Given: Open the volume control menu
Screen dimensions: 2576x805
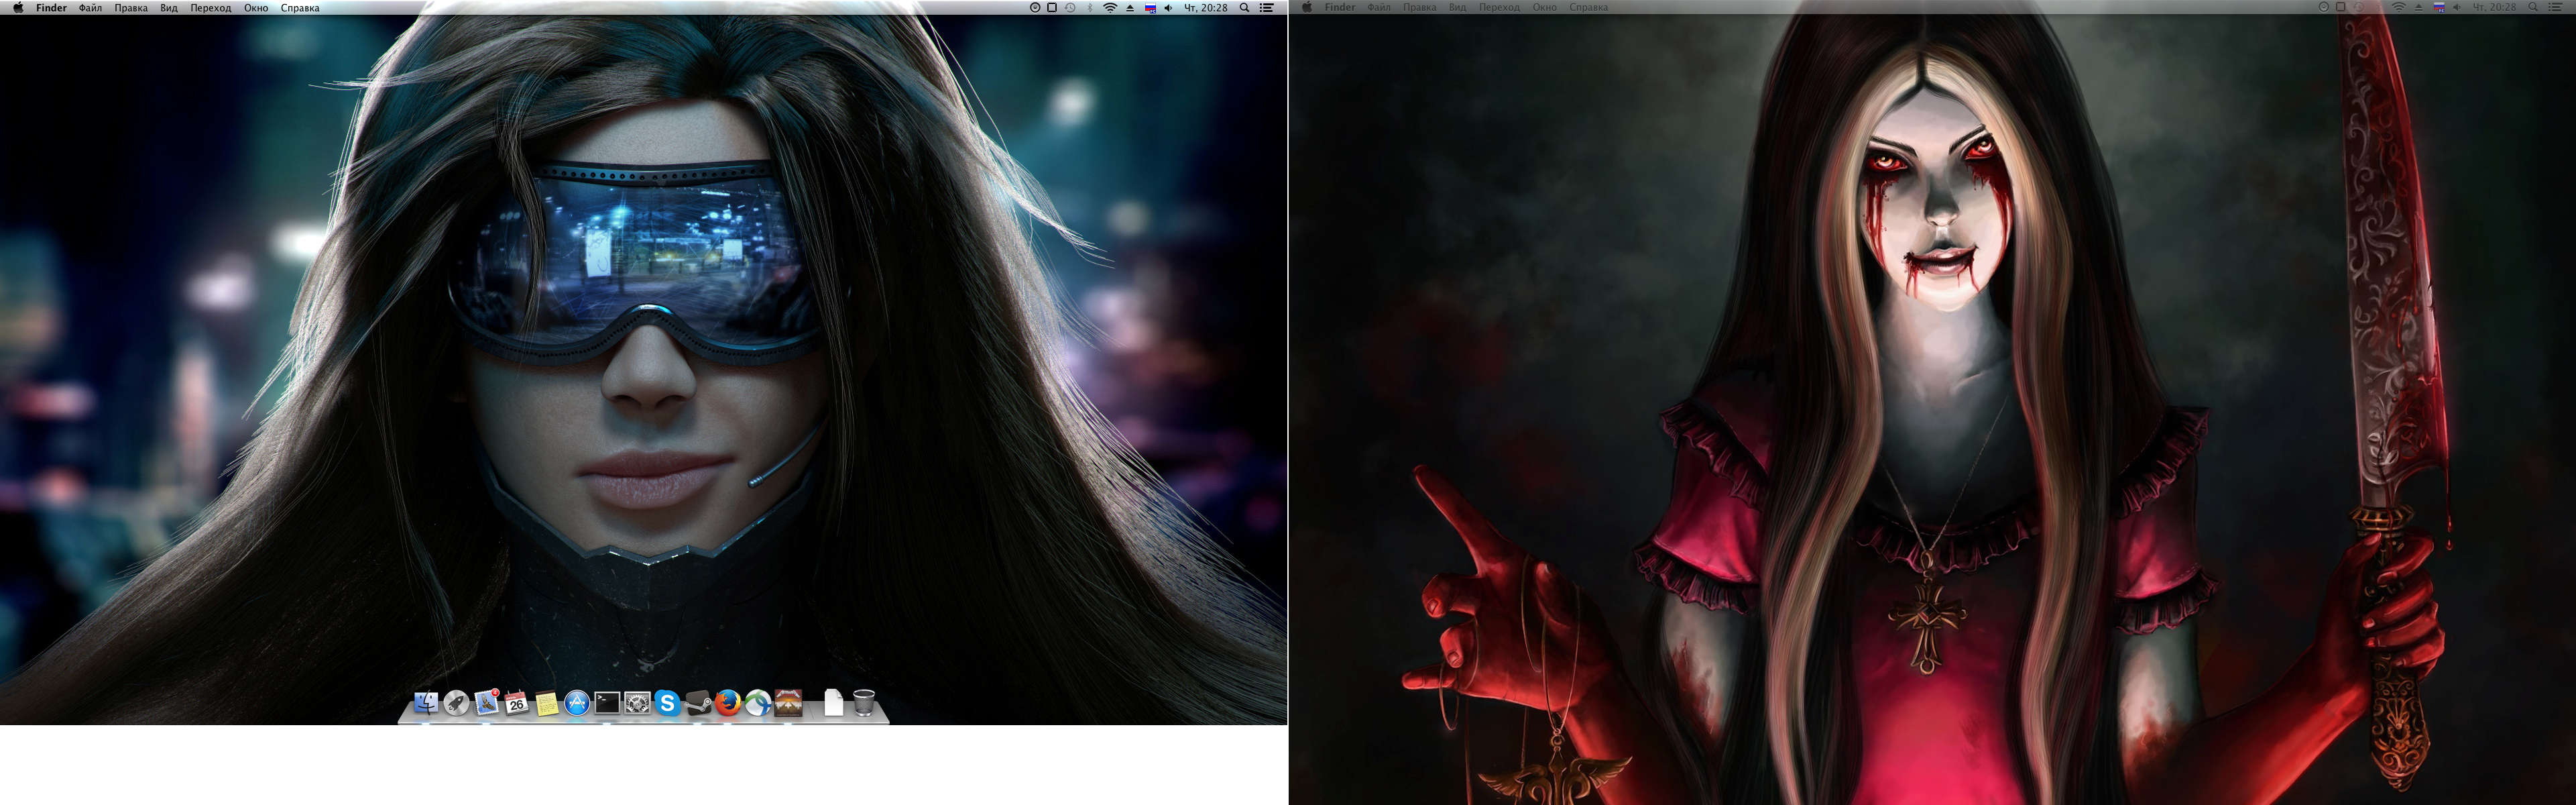Looking at the screenshot, I should [1168, 8].
